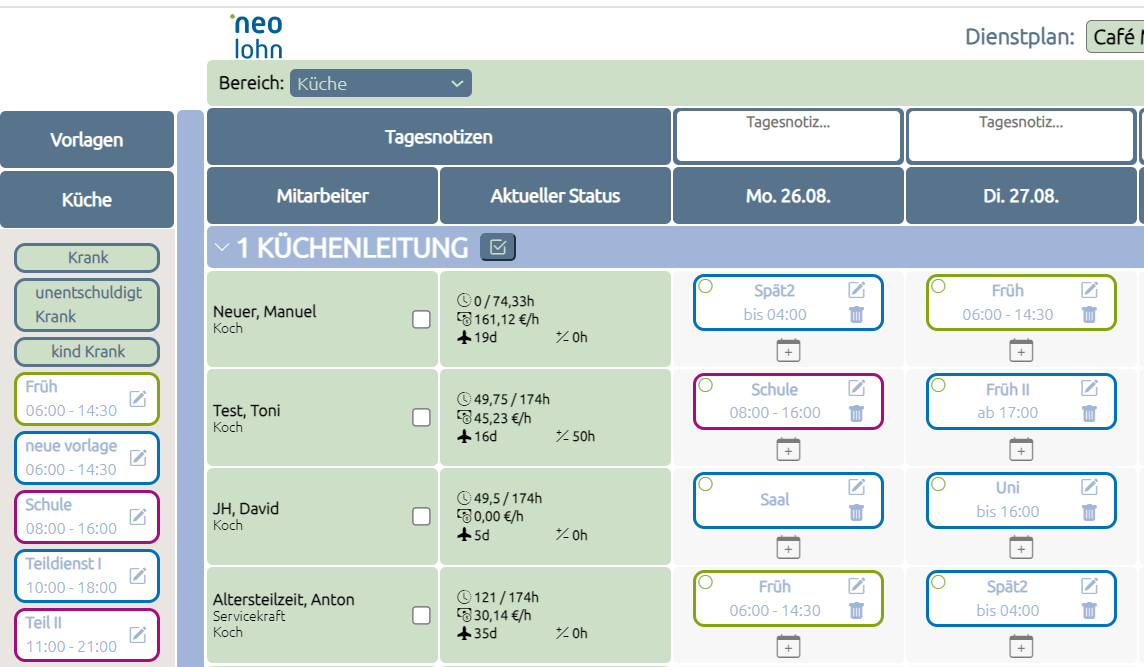Choose the Krank template button

click(87, 258)
